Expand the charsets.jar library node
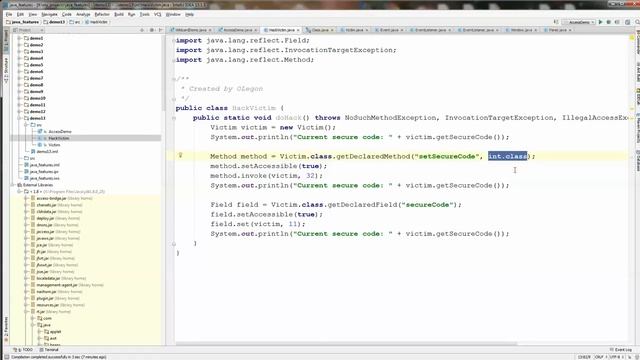The width and height of the screenshot is (640, 360). click(27, 205)
